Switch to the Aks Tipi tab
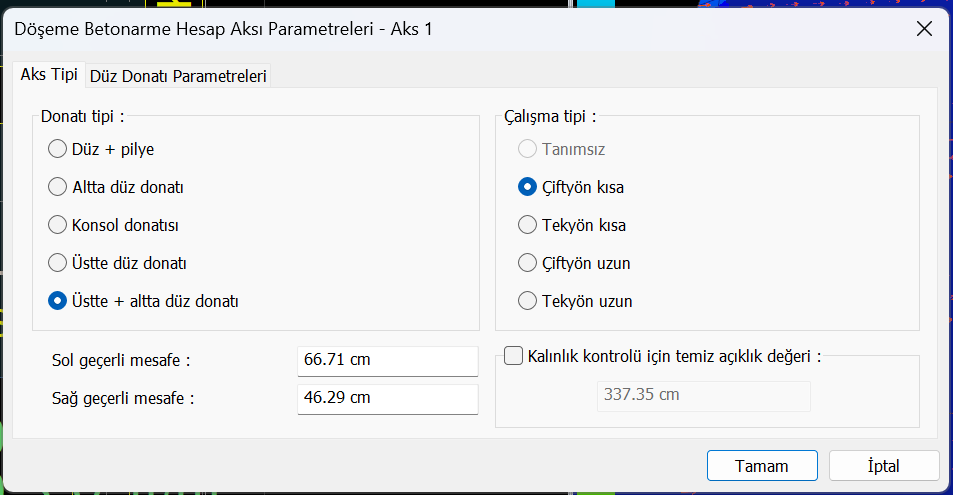The width and height of the screenshot is (953, 495). click(49, 75)
